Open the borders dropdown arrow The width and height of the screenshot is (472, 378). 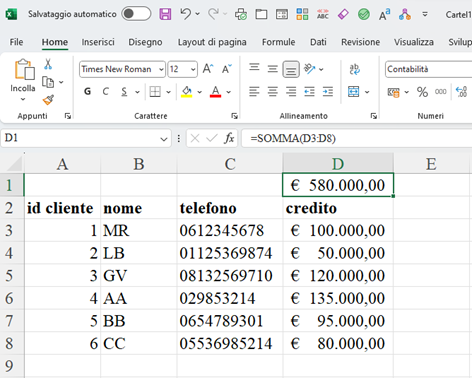(x=169, y=92)
